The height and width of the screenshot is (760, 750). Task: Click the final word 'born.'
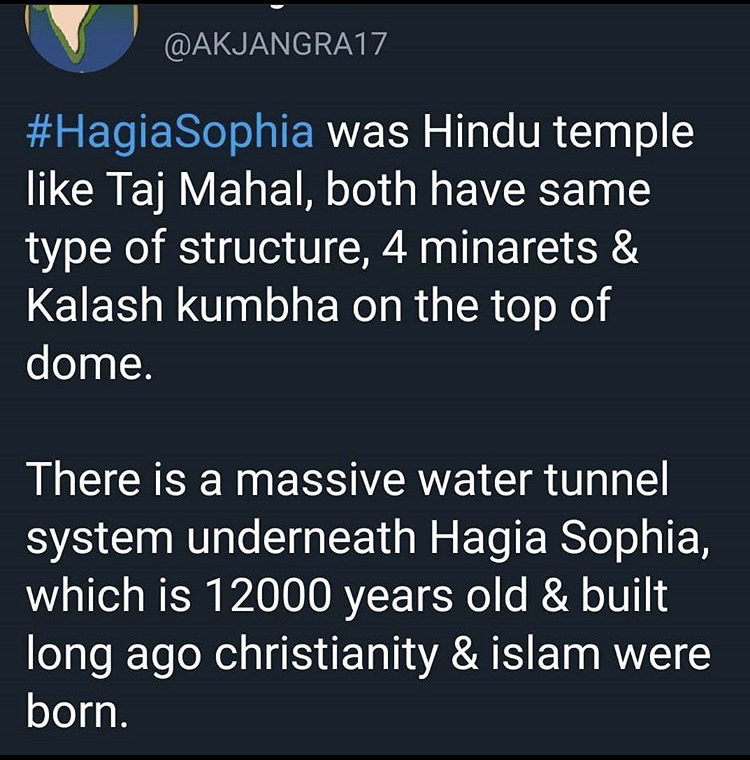pos(78,712)
